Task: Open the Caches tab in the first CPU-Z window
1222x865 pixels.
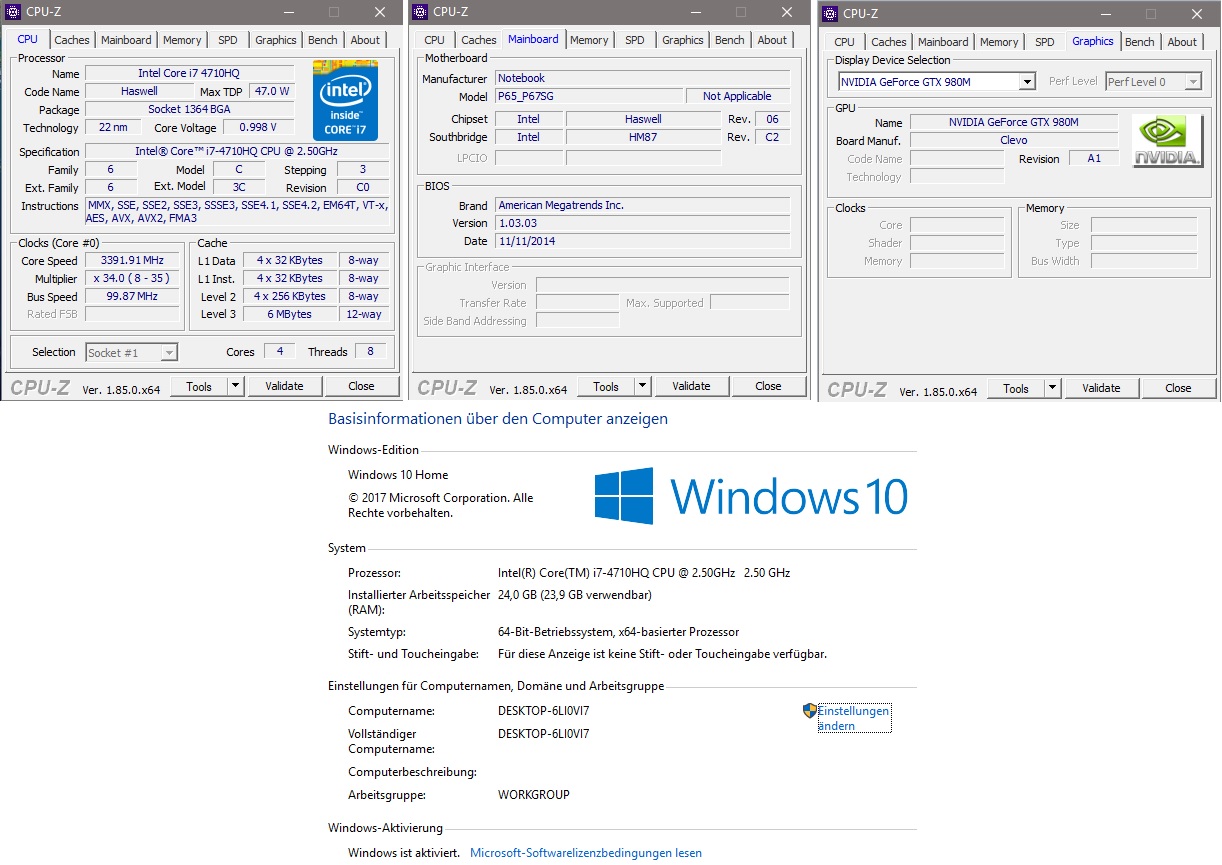Action: [x=72, y=40]
